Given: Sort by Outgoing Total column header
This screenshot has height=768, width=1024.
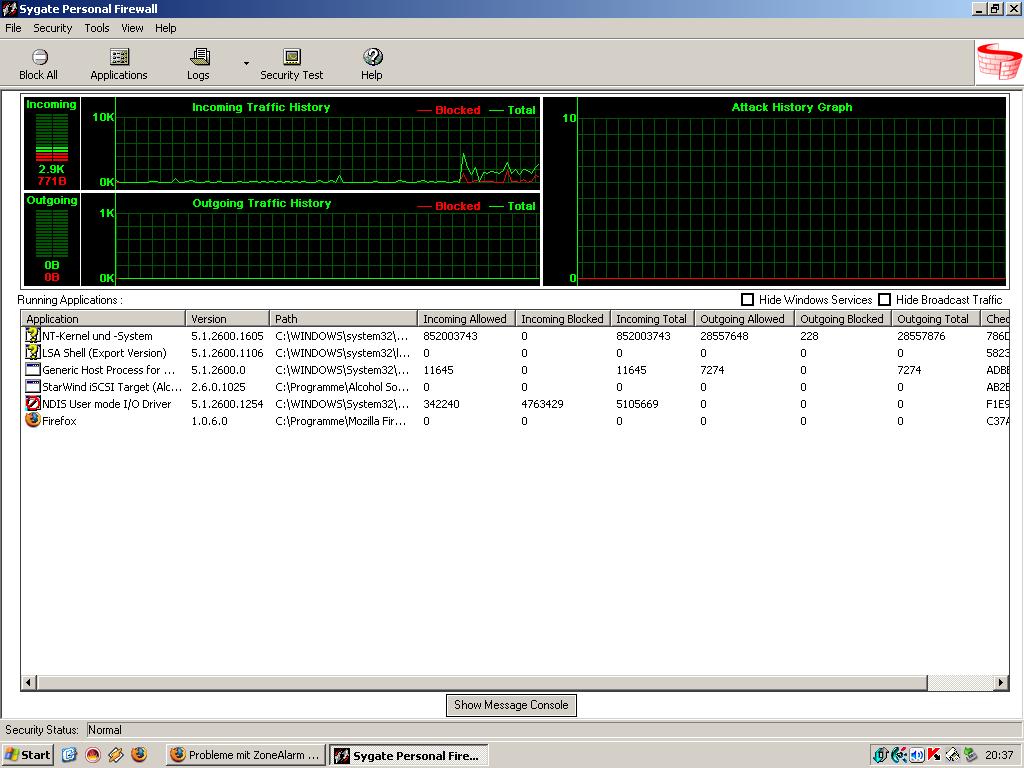Looking at the screenshot, I should 935,319.
